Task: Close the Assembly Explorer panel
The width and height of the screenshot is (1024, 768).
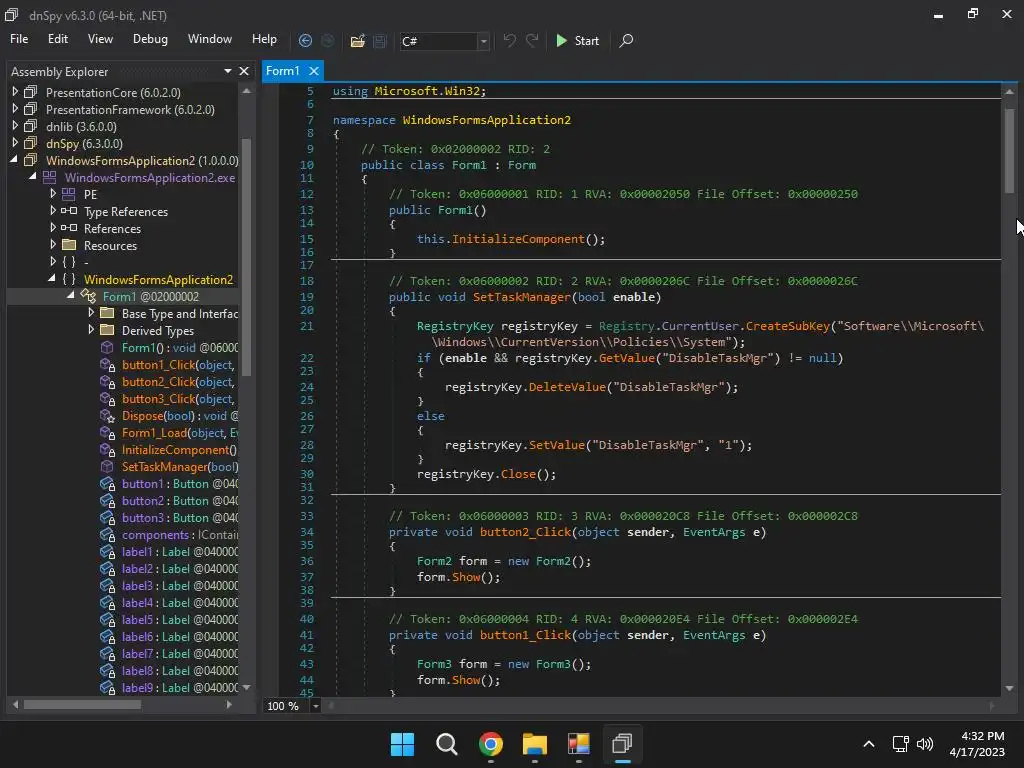Action: (244, 71)
